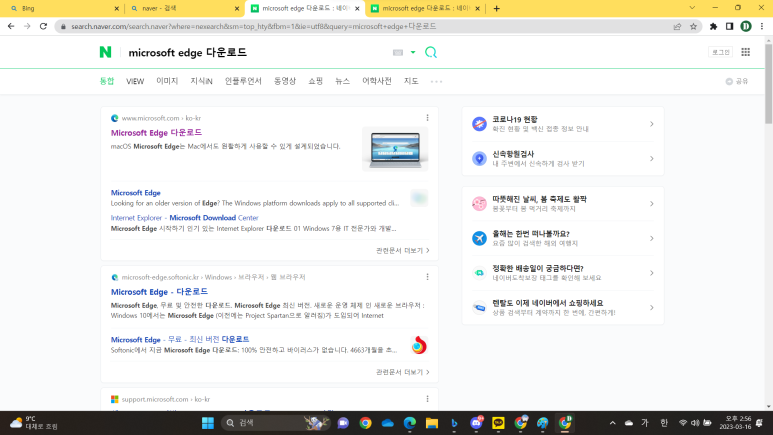Open the Chrome profile avatar
773x435 pixels.
click(x=746, y=26)
